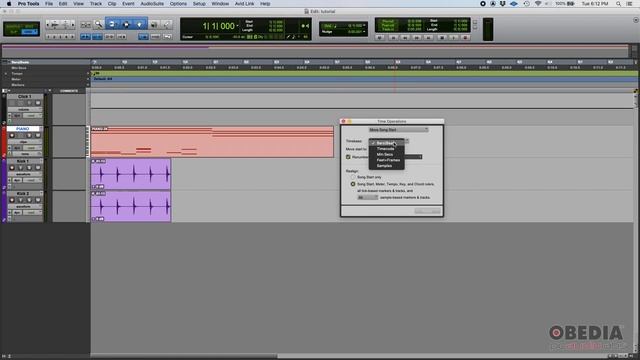Choose Timecode in Timebase popup

pyautogui.click(x=387, y=149)
